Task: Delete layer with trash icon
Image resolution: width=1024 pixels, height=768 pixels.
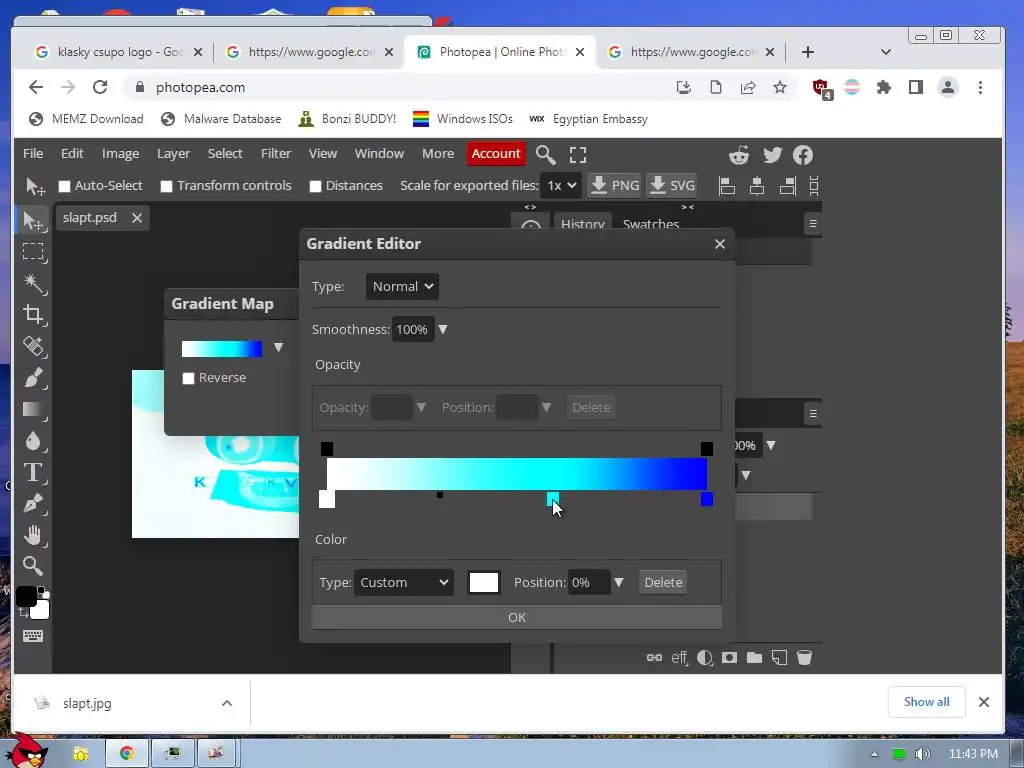Action: click(805, 658)
